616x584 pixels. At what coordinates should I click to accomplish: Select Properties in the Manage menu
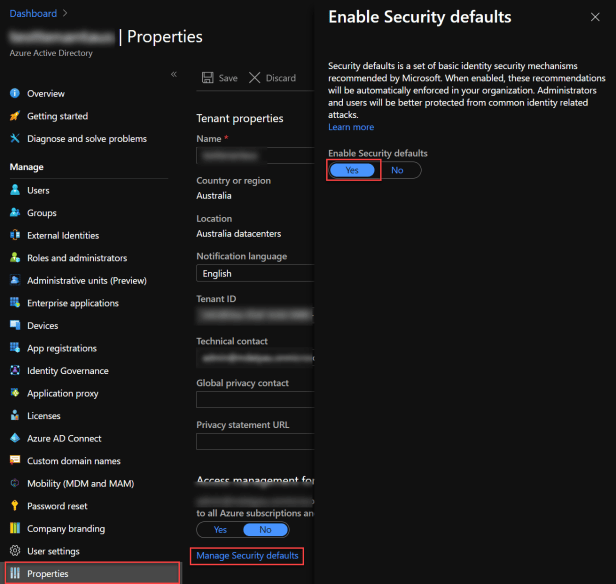click(93, 573)
